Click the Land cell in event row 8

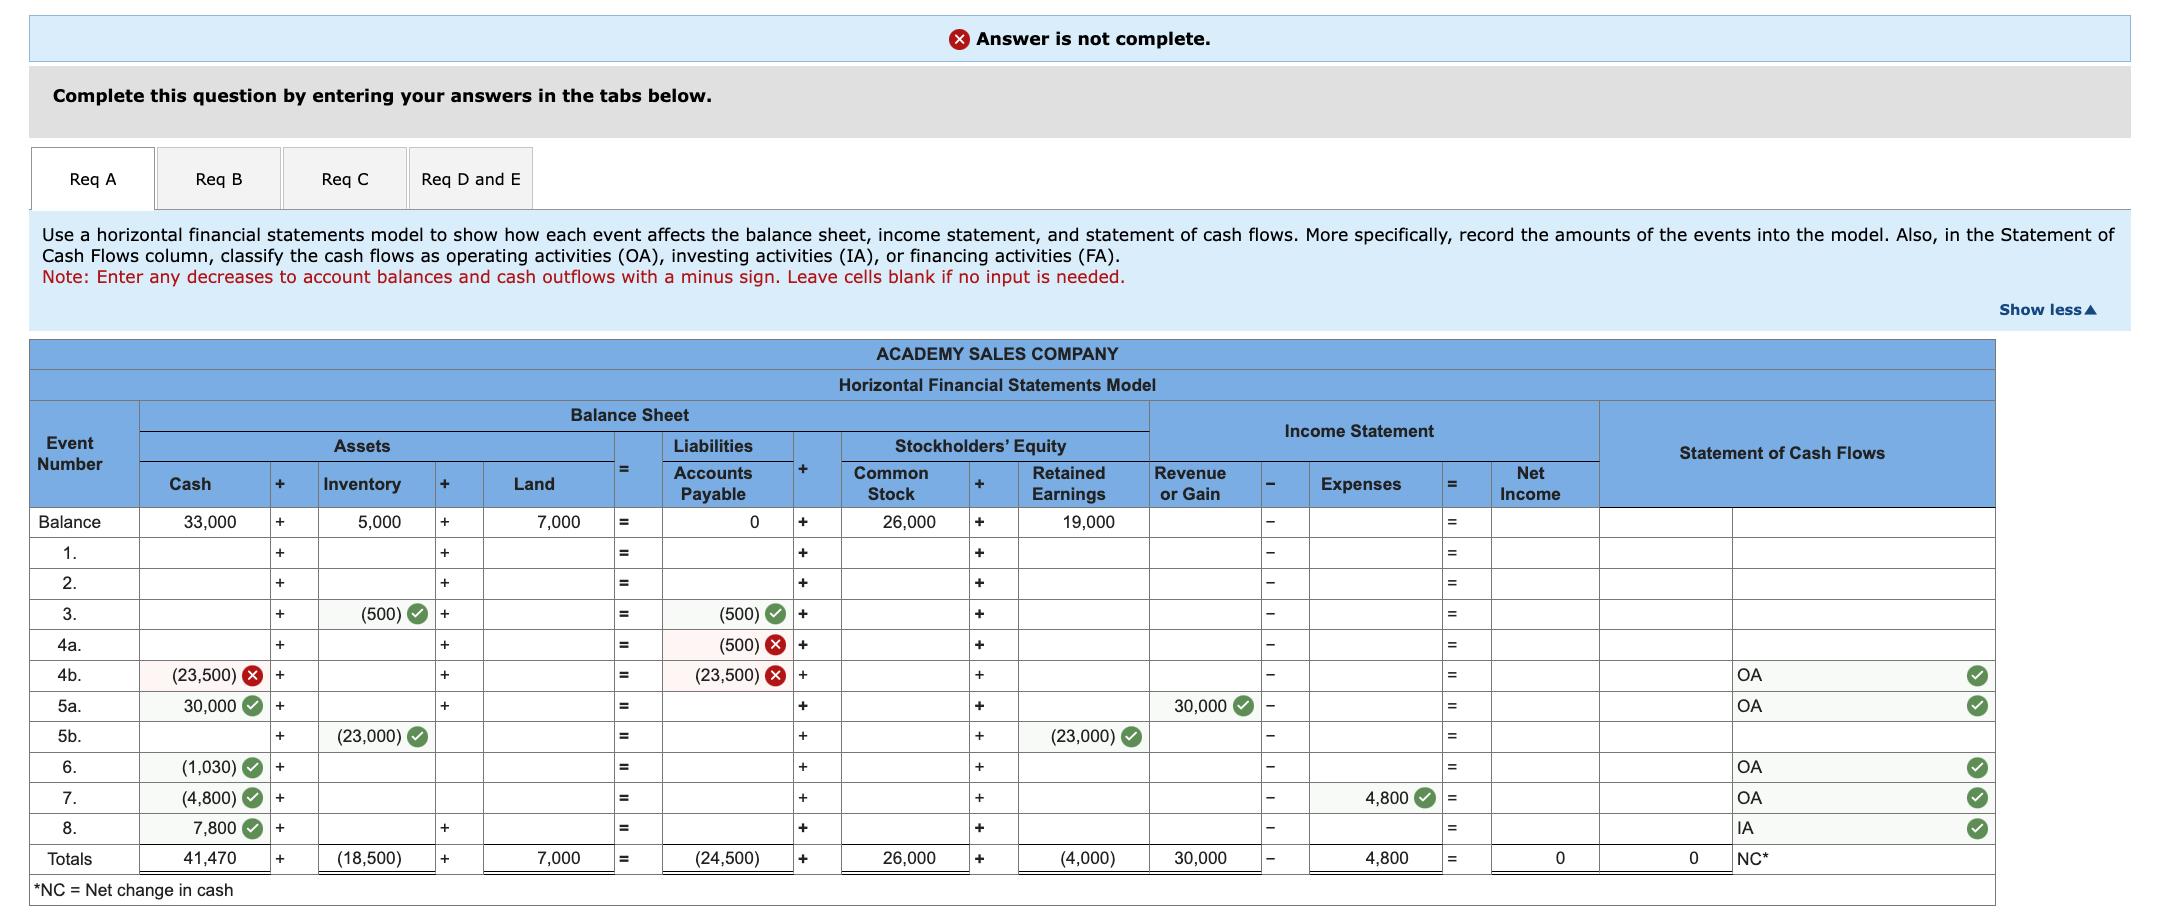pos(549,828)
